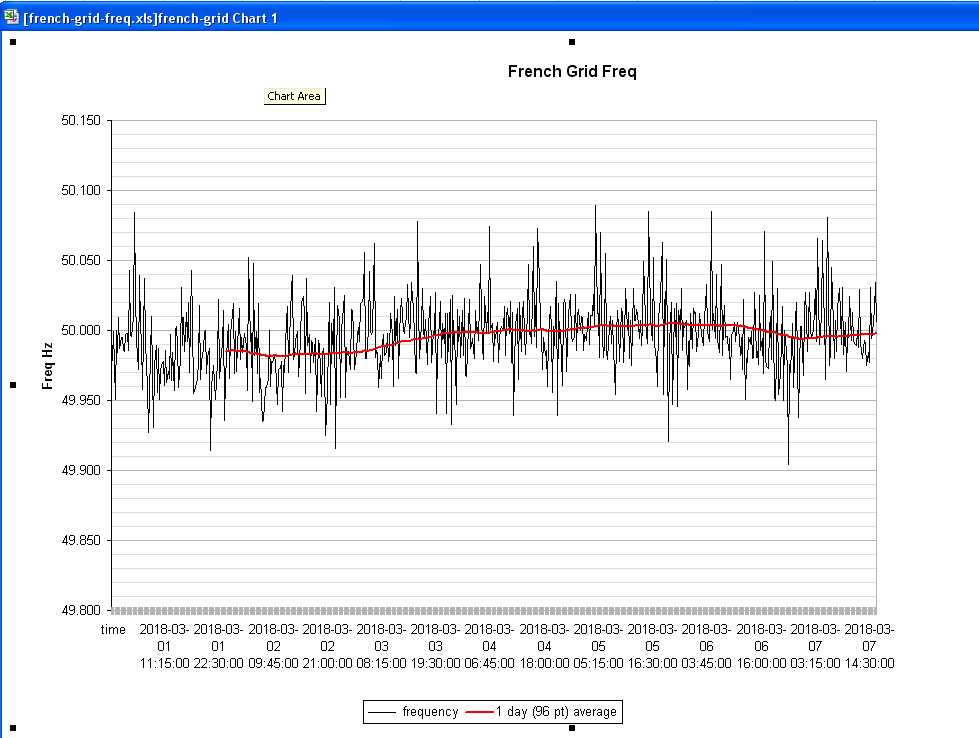Click the bottom-left chart selection handle
The width and height of the screenshot is (979, 738).
click(x=13, y=727)
